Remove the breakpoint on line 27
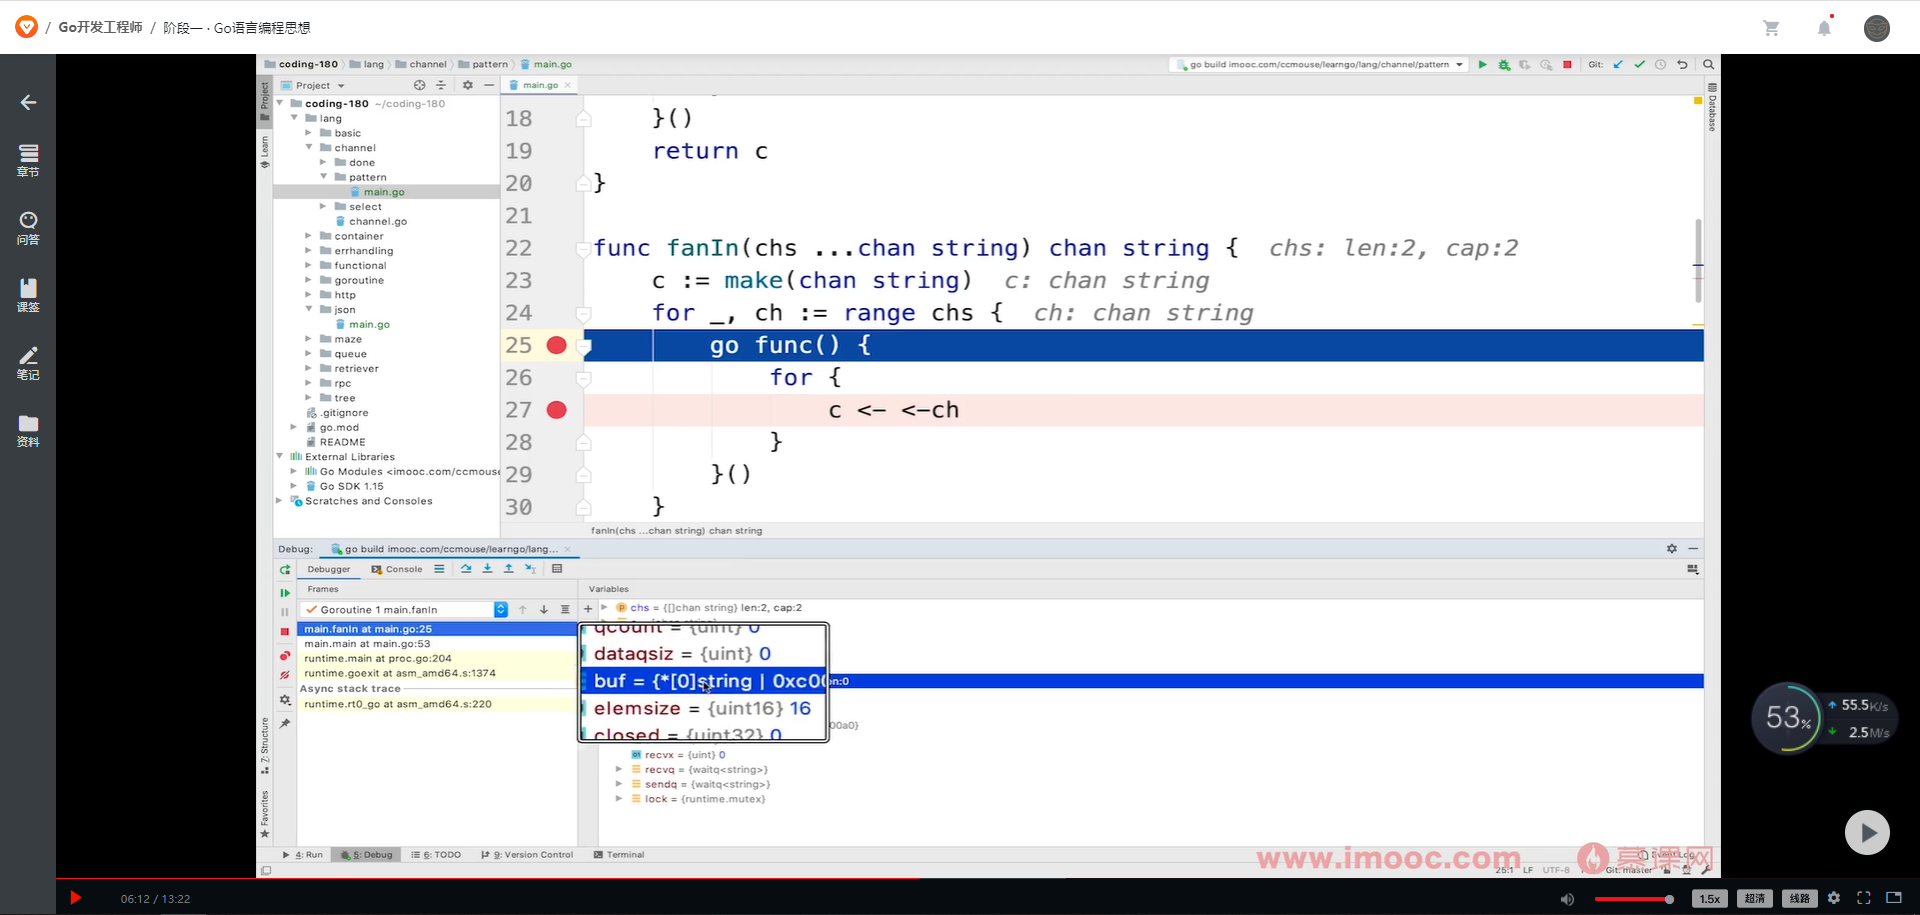This screenshot has height=915, width=1920. (557, 410)
